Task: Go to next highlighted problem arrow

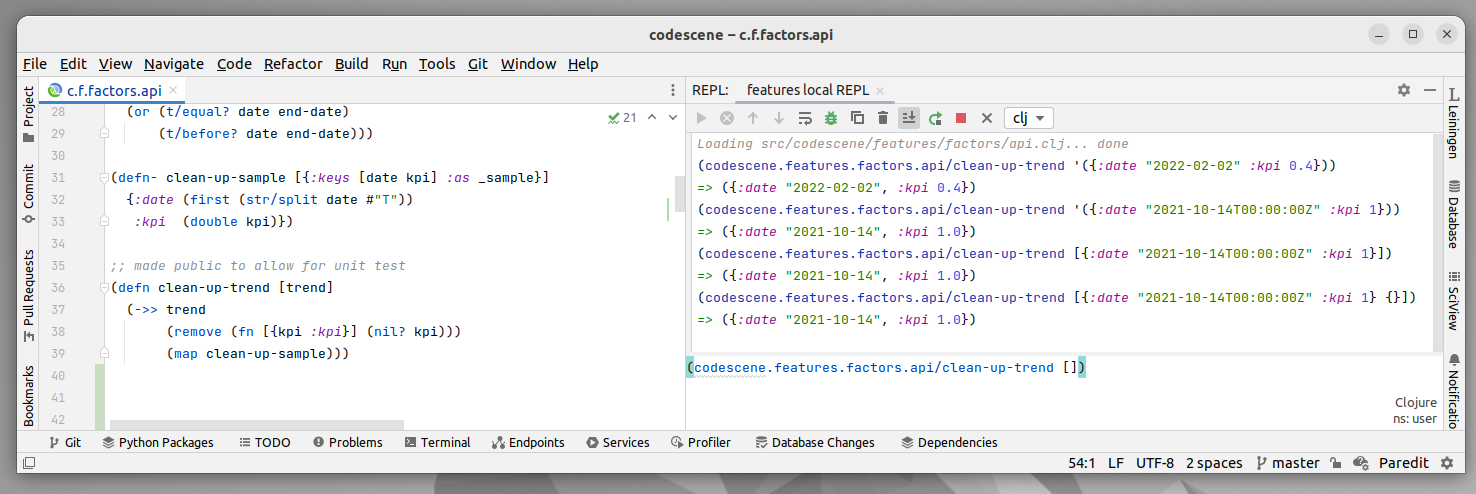Action: pos(673,117)
